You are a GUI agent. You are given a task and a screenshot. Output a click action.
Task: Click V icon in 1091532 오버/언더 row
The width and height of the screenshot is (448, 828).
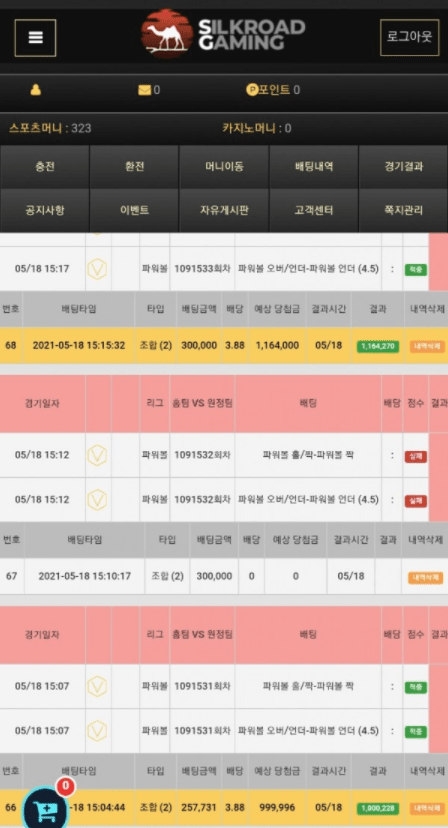pyautogui.click(x=97, y=500)
